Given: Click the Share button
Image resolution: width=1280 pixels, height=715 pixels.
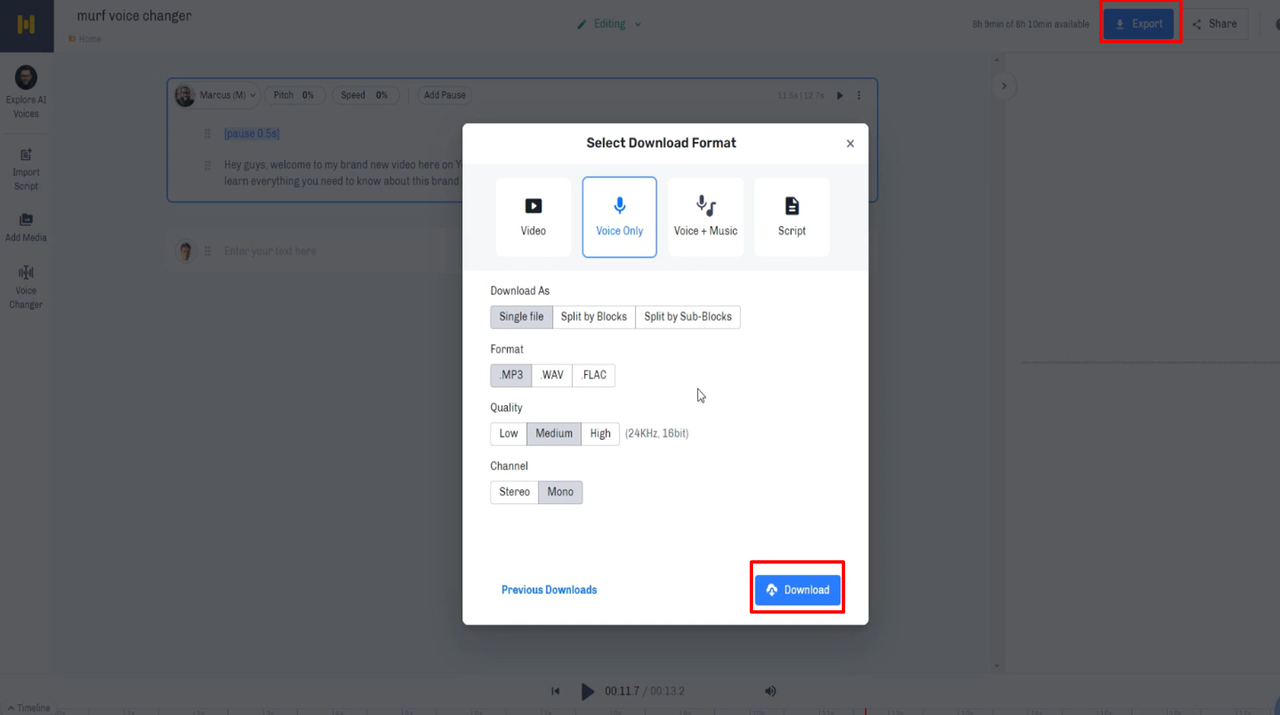Looking at the screenshot, I should pos(1214,24).
